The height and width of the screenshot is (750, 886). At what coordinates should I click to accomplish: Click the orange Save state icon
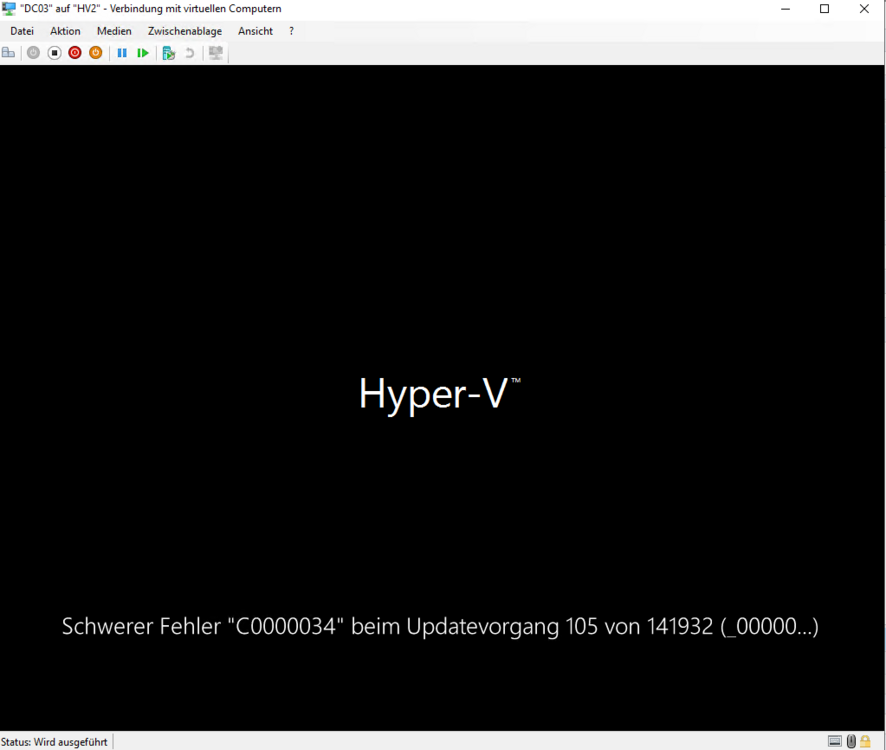(96, 53)
